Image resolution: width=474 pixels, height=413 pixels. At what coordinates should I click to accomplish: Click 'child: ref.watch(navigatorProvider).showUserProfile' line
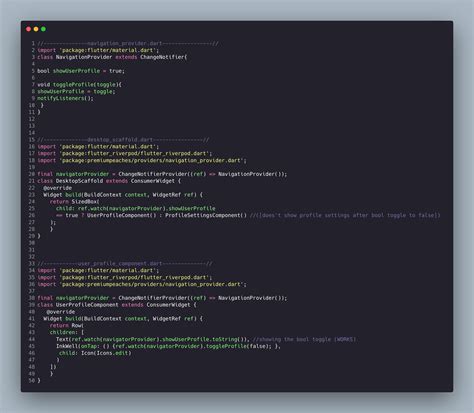136,208
